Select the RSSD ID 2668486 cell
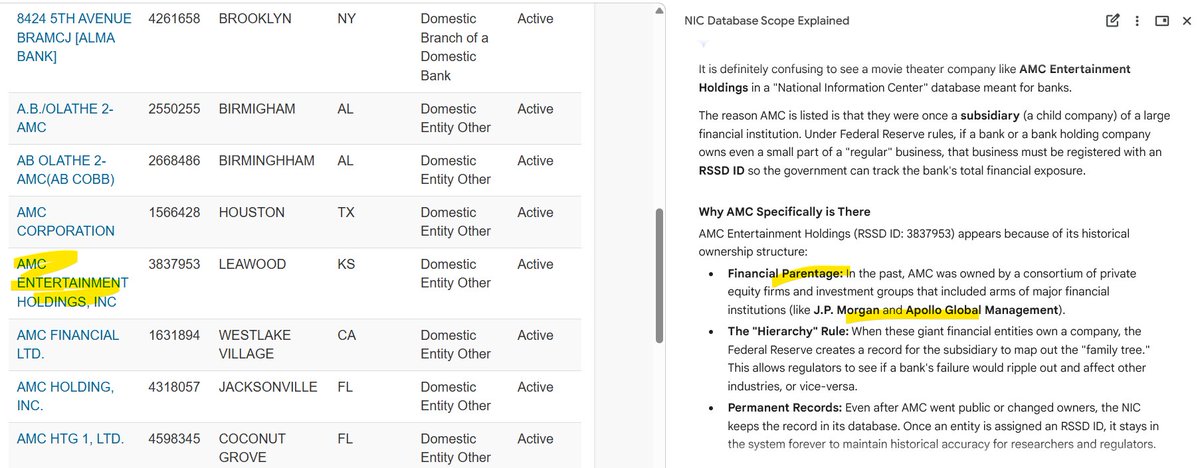 (174, 161)
